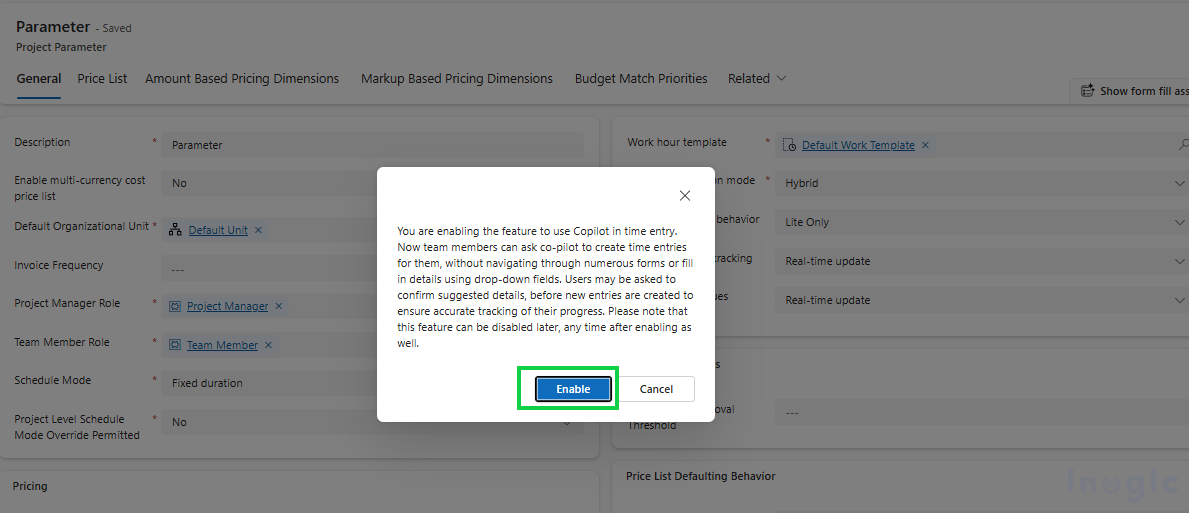Screen dimensions: 1189x513
Task: Open the Schedule Mode Fixed duration dropdown
Action: click(269, 383)
